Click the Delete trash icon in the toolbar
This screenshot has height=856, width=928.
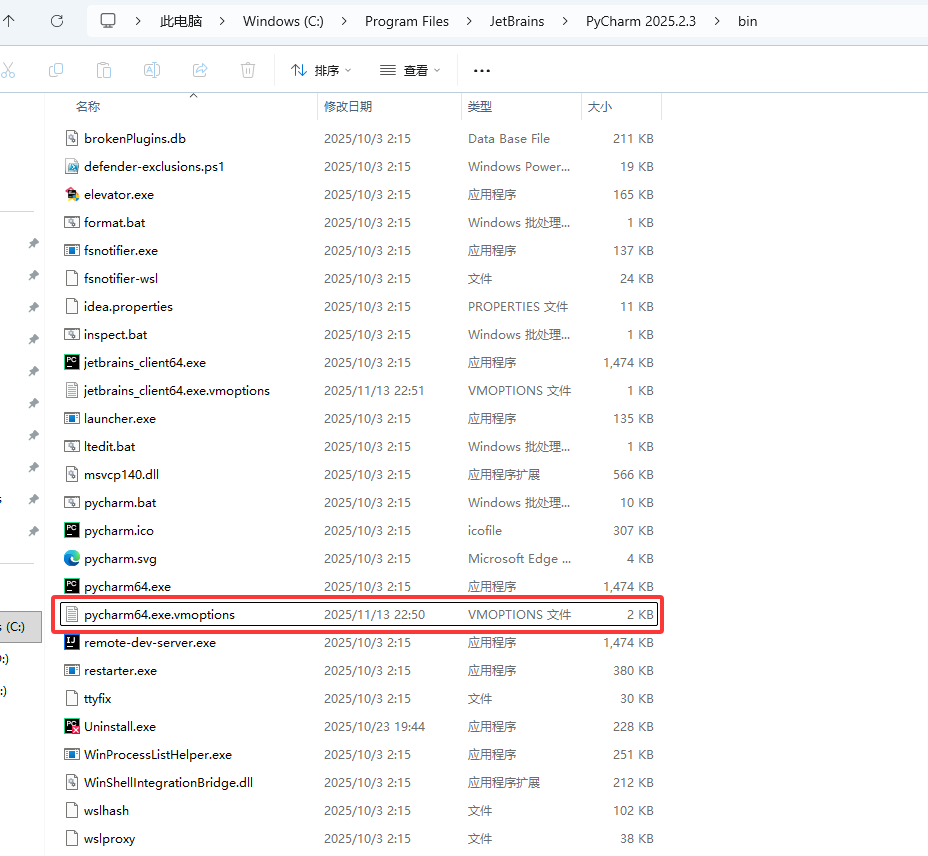pyautogui.click(x=248, y=70)
